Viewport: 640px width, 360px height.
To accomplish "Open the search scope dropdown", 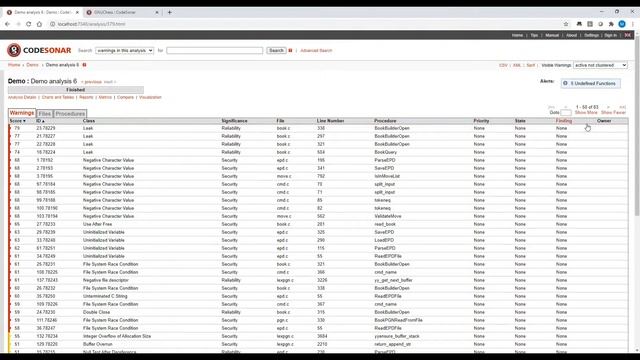I will tap(124, 51).
